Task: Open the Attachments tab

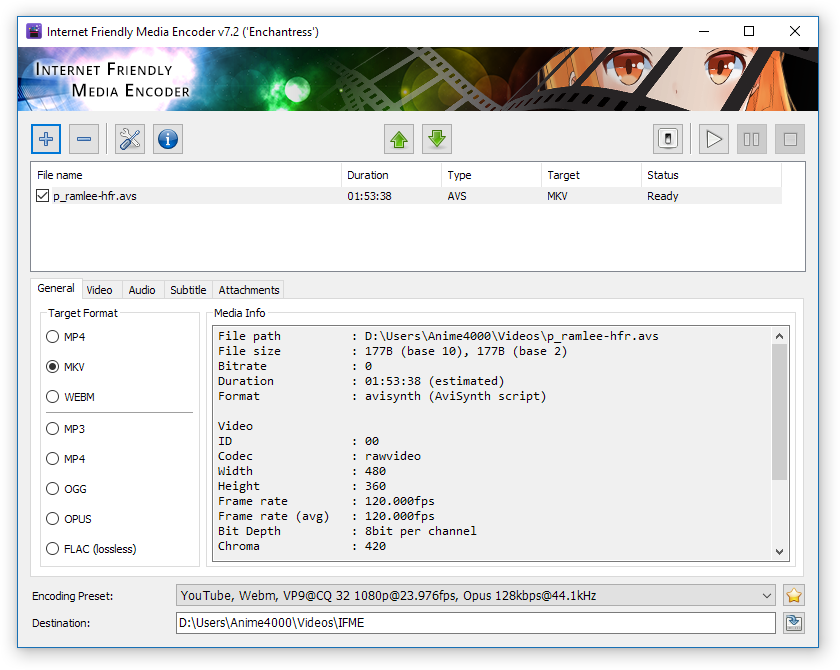Action: pos(248,290)
